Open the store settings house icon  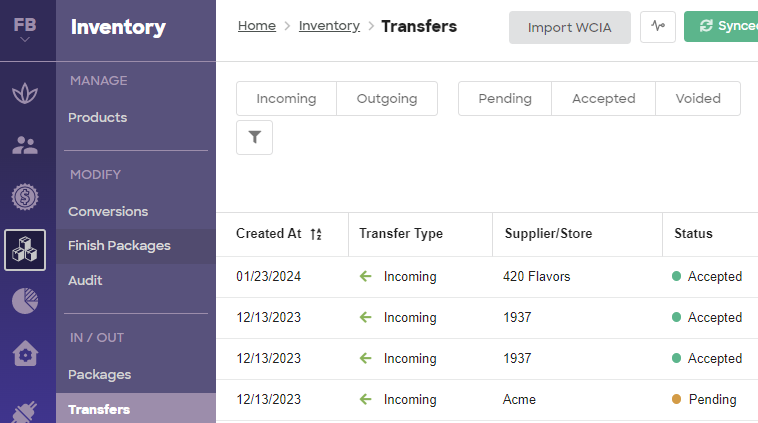[25, 354]
